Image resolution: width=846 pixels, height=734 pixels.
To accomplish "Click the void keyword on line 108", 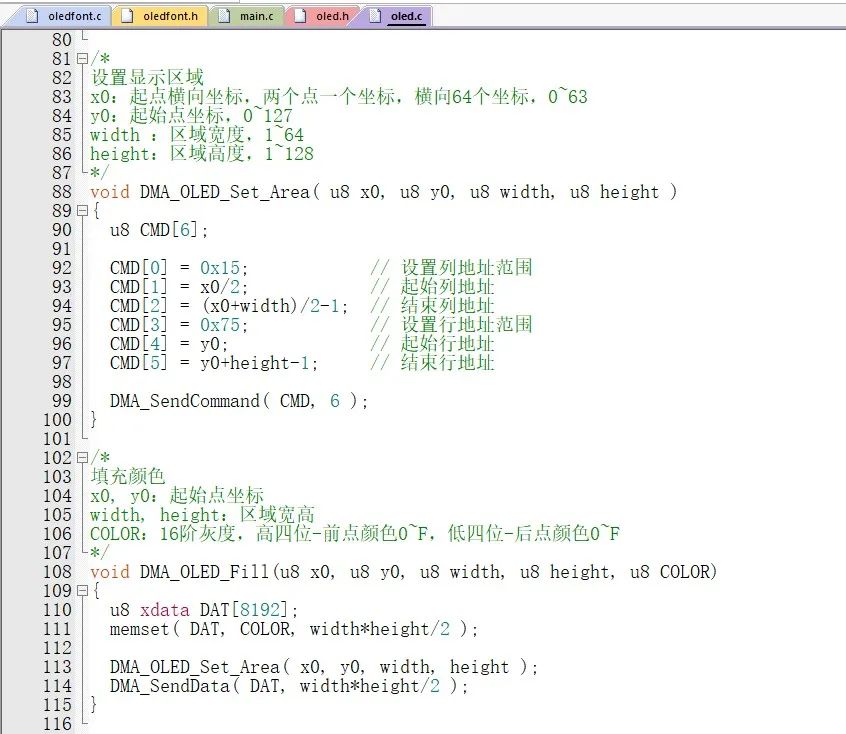I will pyautogui.click(x=110, y=572).
